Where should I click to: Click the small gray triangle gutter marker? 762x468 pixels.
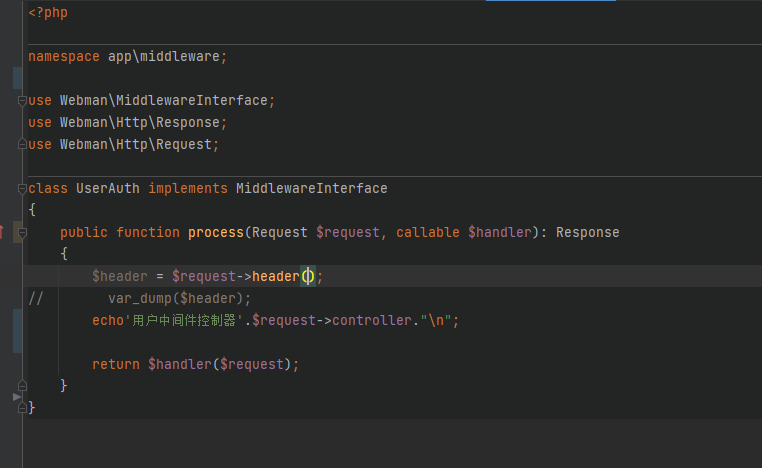tap(17, 397)
